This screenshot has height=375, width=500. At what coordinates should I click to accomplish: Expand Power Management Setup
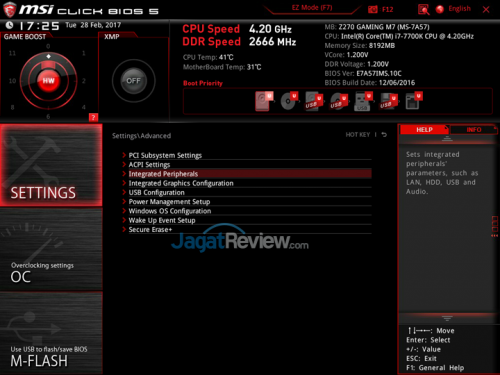coord(247,202)
